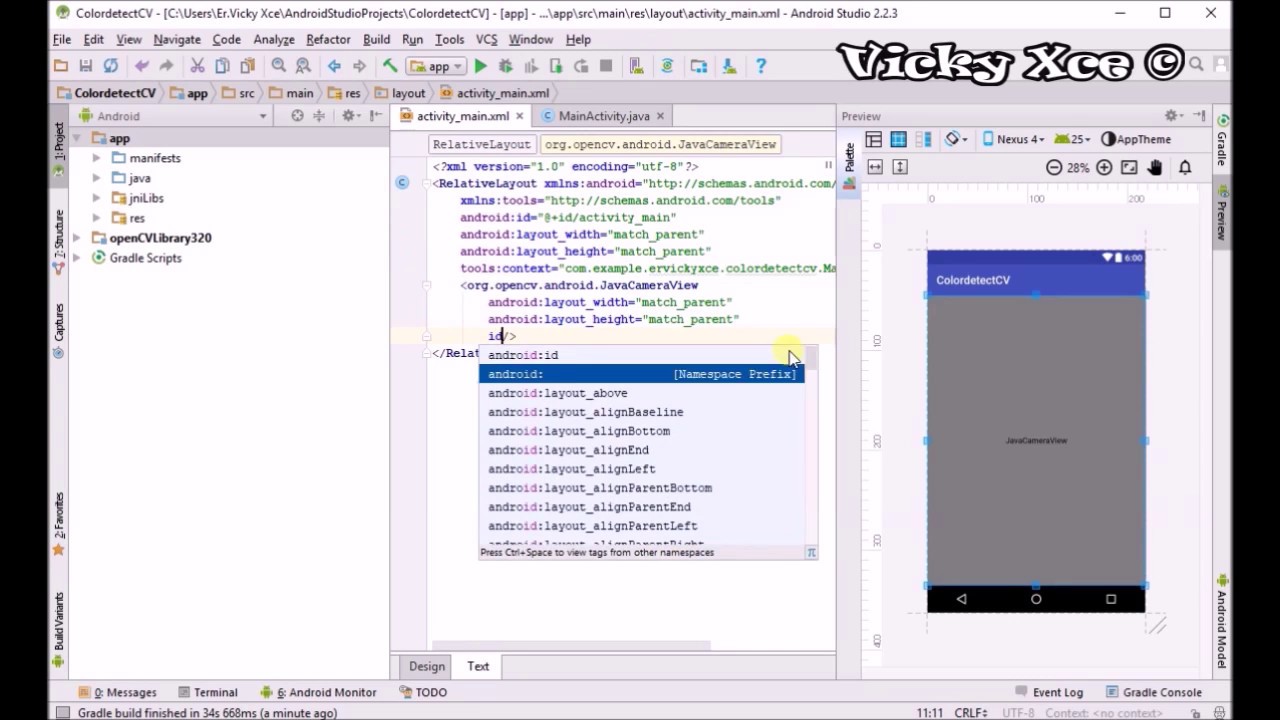Viewport: 1280px width, 720px height.
Task: Click the Palette side tab
Action: (x=849, y=165)
